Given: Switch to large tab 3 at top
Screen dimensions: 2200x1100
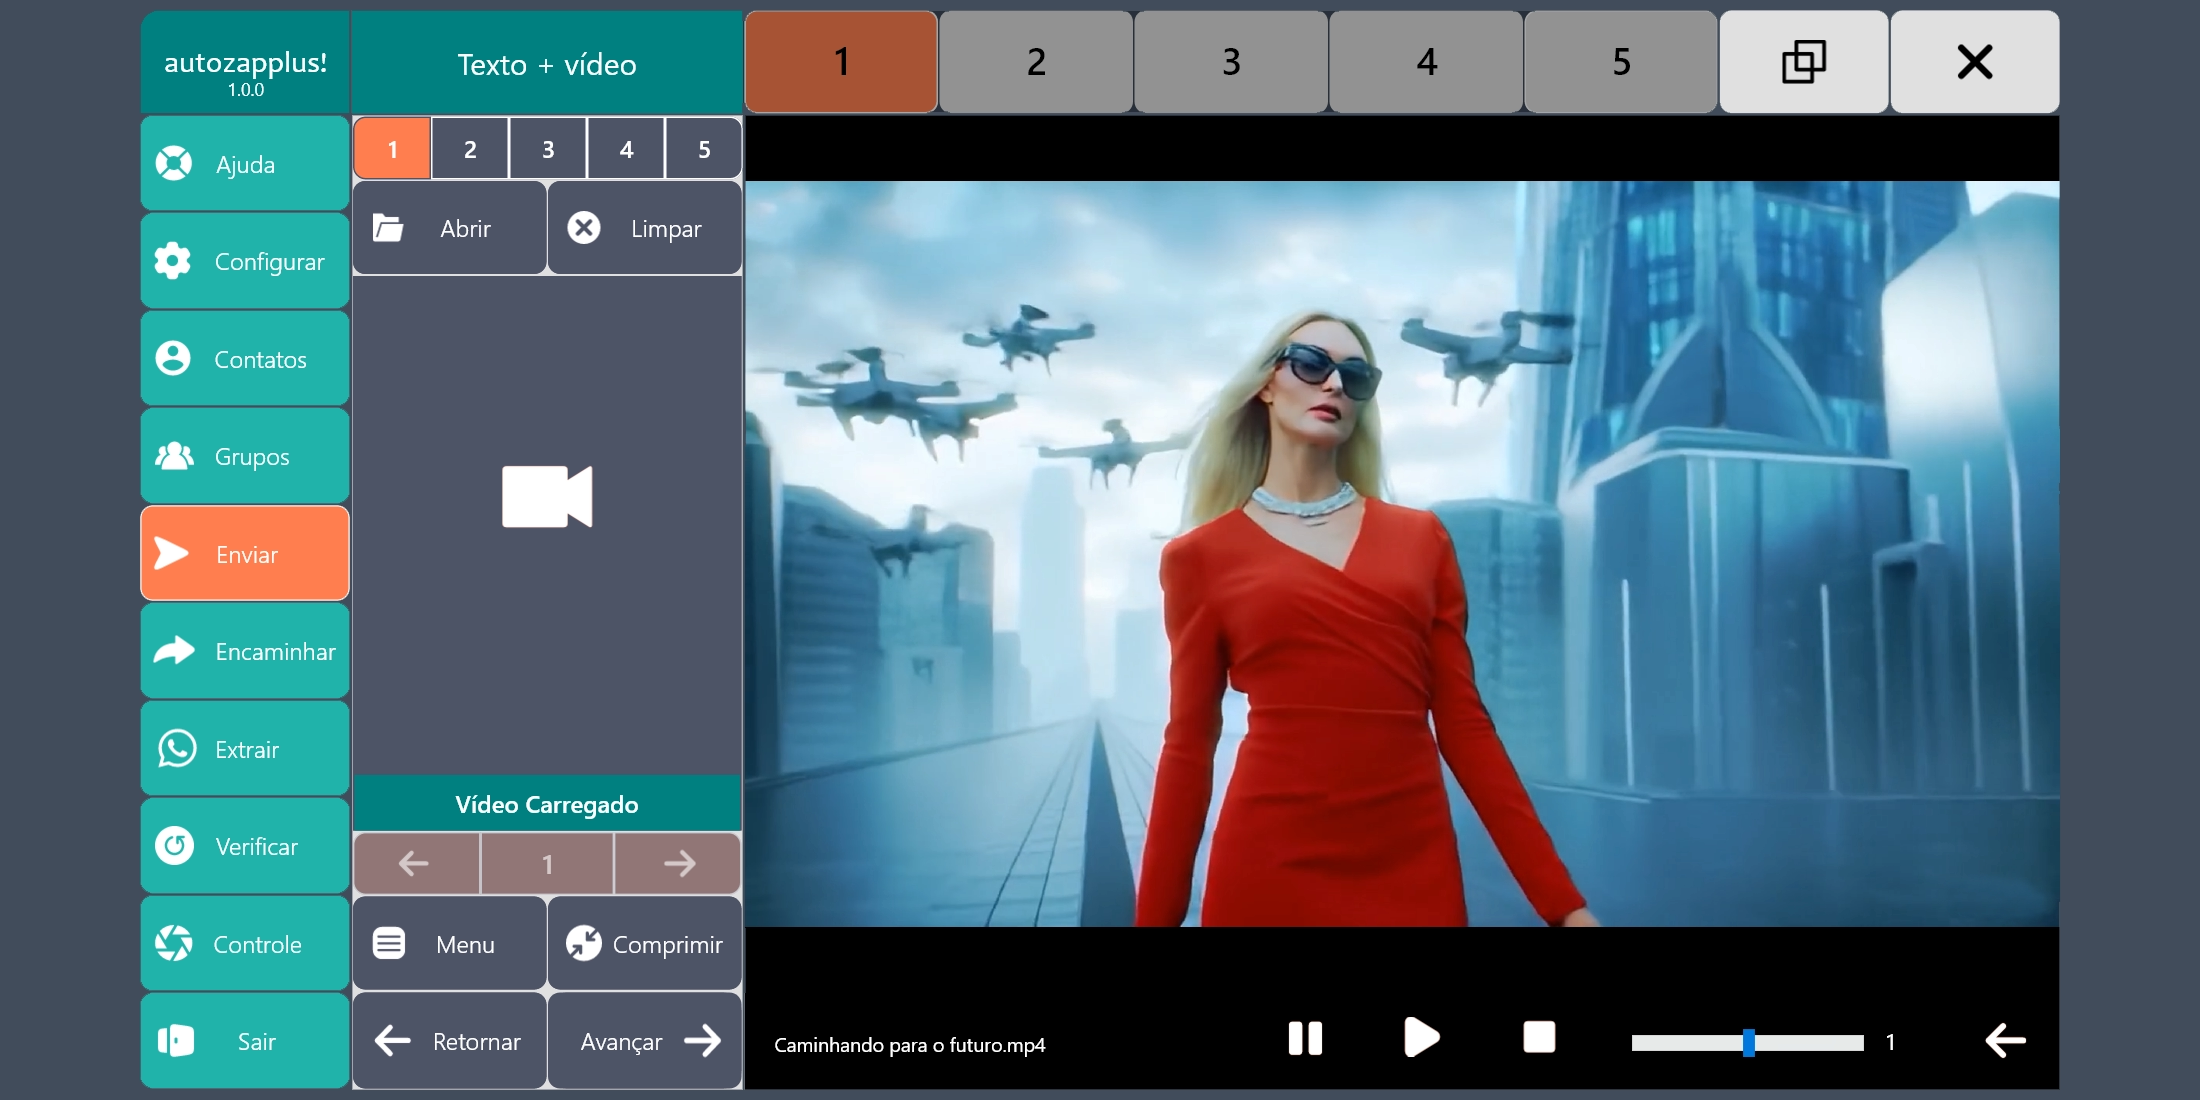Looking at the screenshot, I should click(x=1231, y=62).
